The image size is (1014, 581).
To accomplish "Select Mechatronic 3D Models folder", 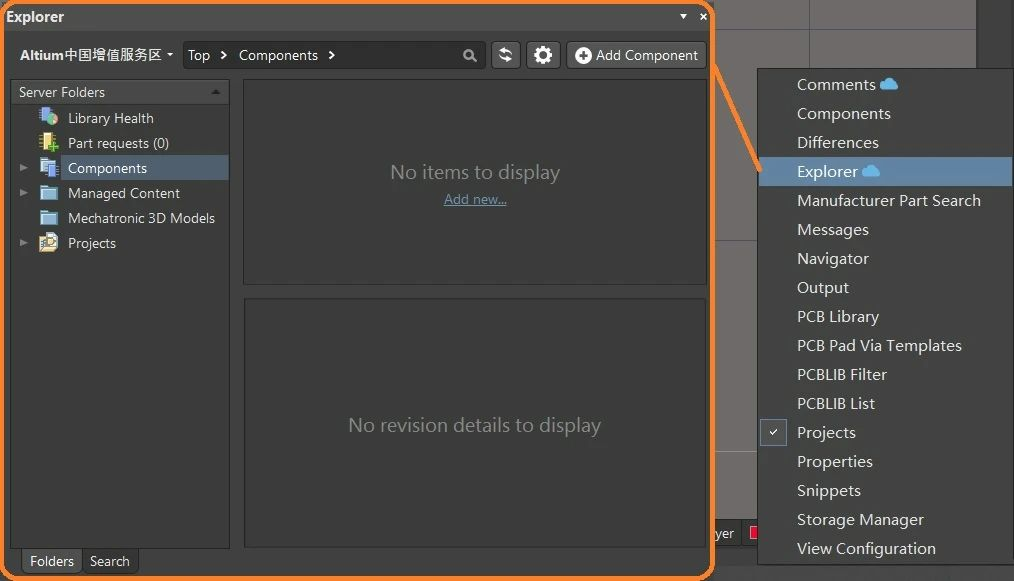I will coord(141,218).
